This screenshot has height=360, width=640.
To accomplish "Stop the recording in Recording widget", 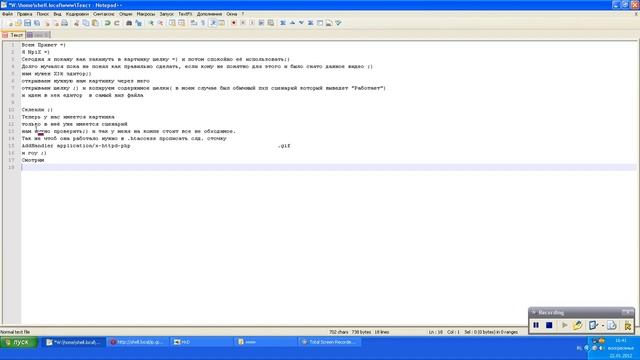I will coord(549,325).
